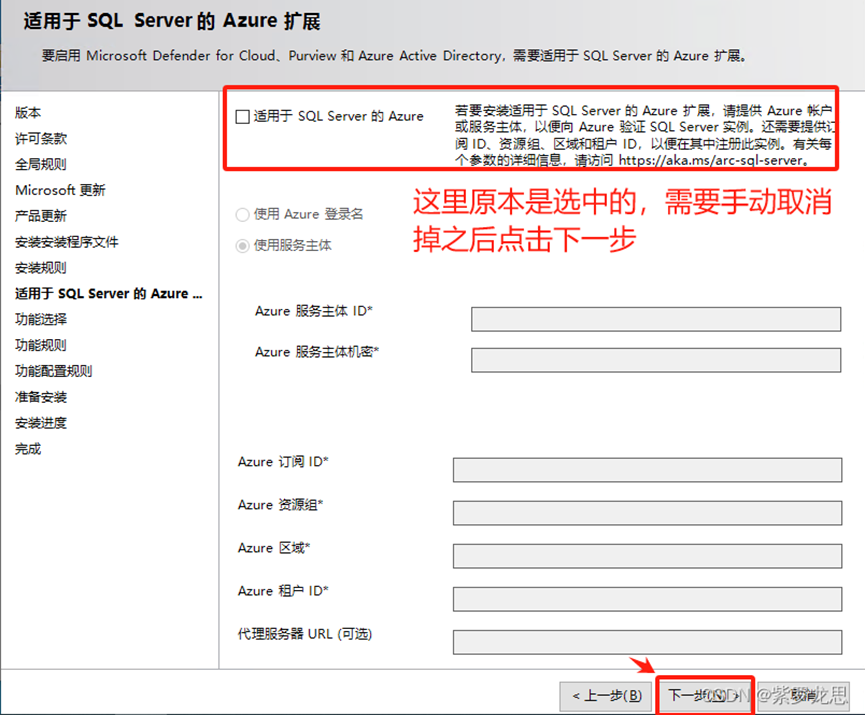This screenshot has height=715, width=865.
Task: Tick the 适用于 SQL Server 的 Azure checkbox
Action: (243, 117)
